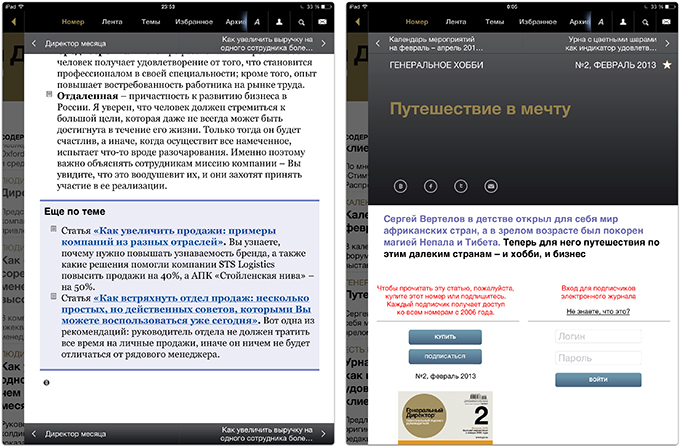
Task: Go to next article Урна с цветными шарами
Action: [x=617, y=43]
